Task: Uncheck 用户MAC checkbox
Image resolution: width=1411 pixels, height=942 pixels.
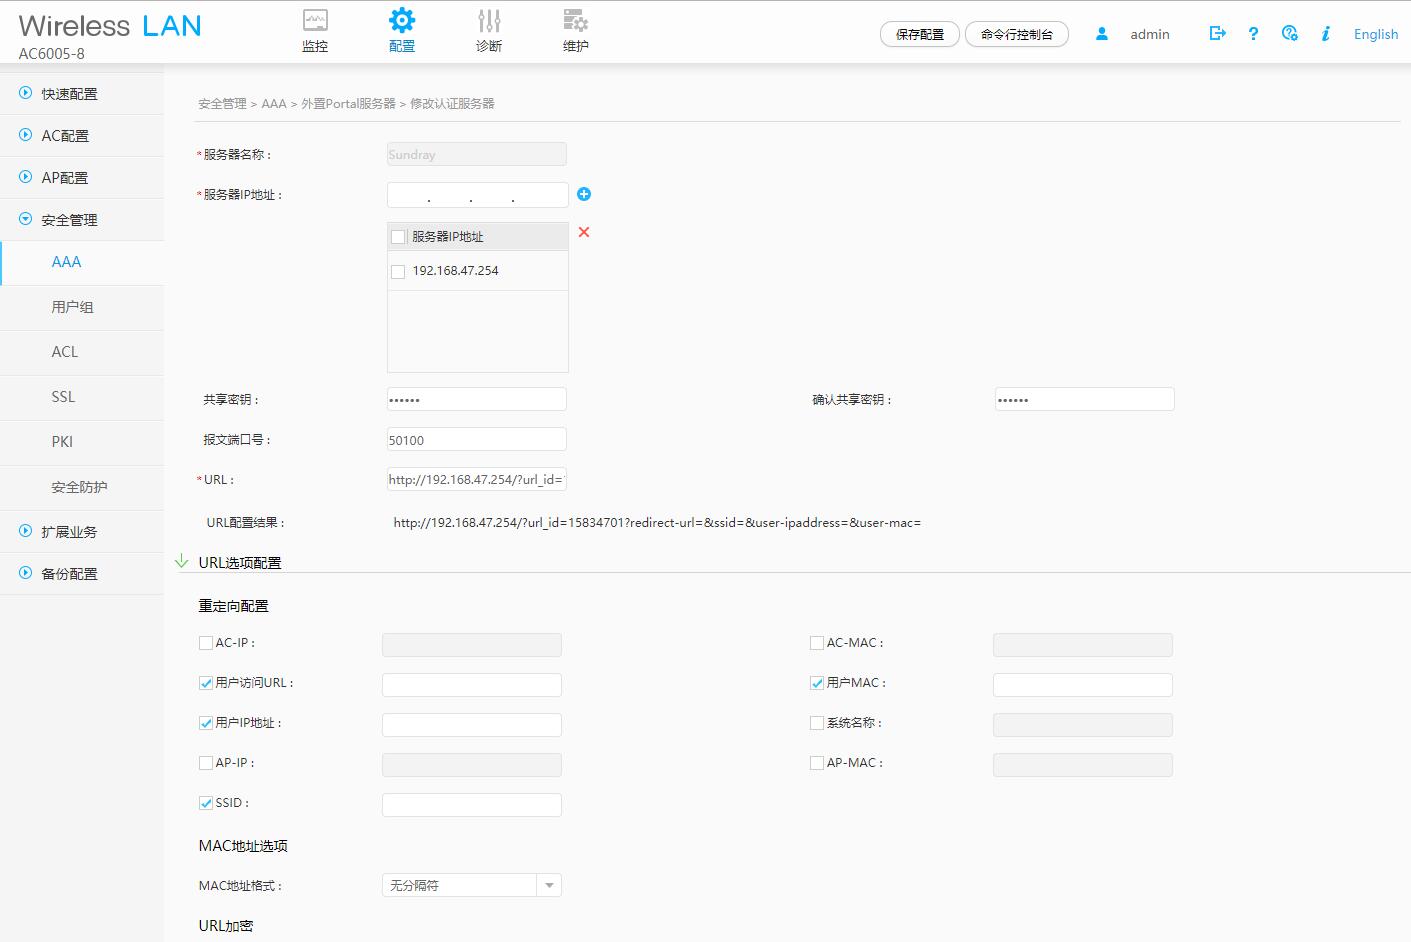Action: pos(817,683)
